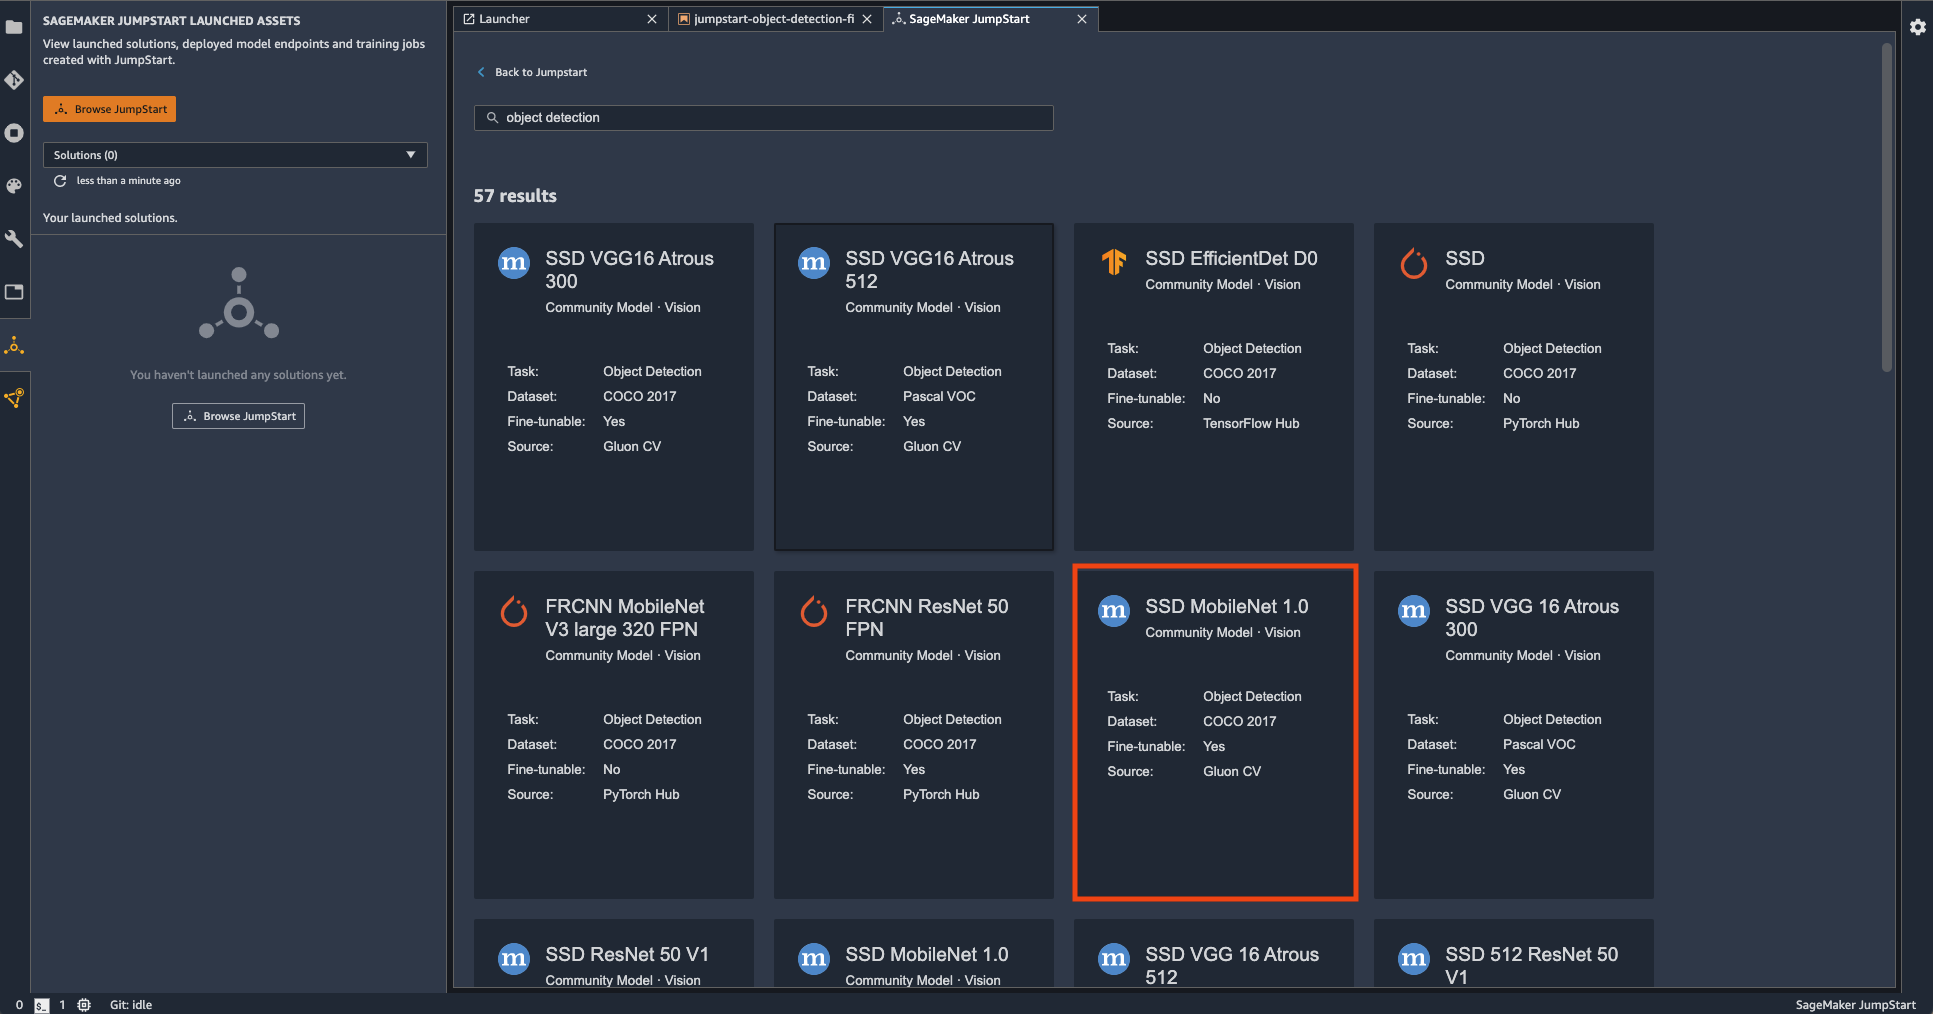Open the SSD PyTorch Hub model card
The width and height of the screenshot is (1933, 1014).
1514,386
